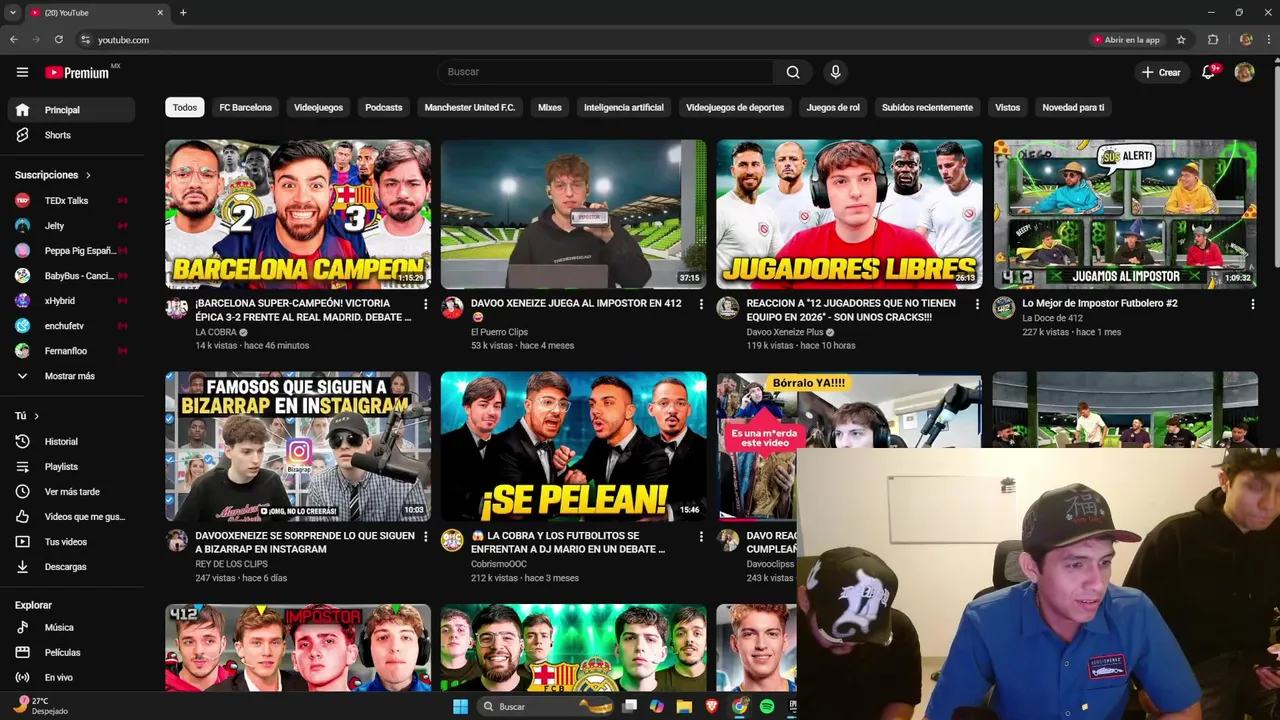Image resolution: width=1280 pixels, height=720 pixels.
Task: Open options for Impostor Futbolero #2
Action: pyautogui.click(x=1252, y=304)
